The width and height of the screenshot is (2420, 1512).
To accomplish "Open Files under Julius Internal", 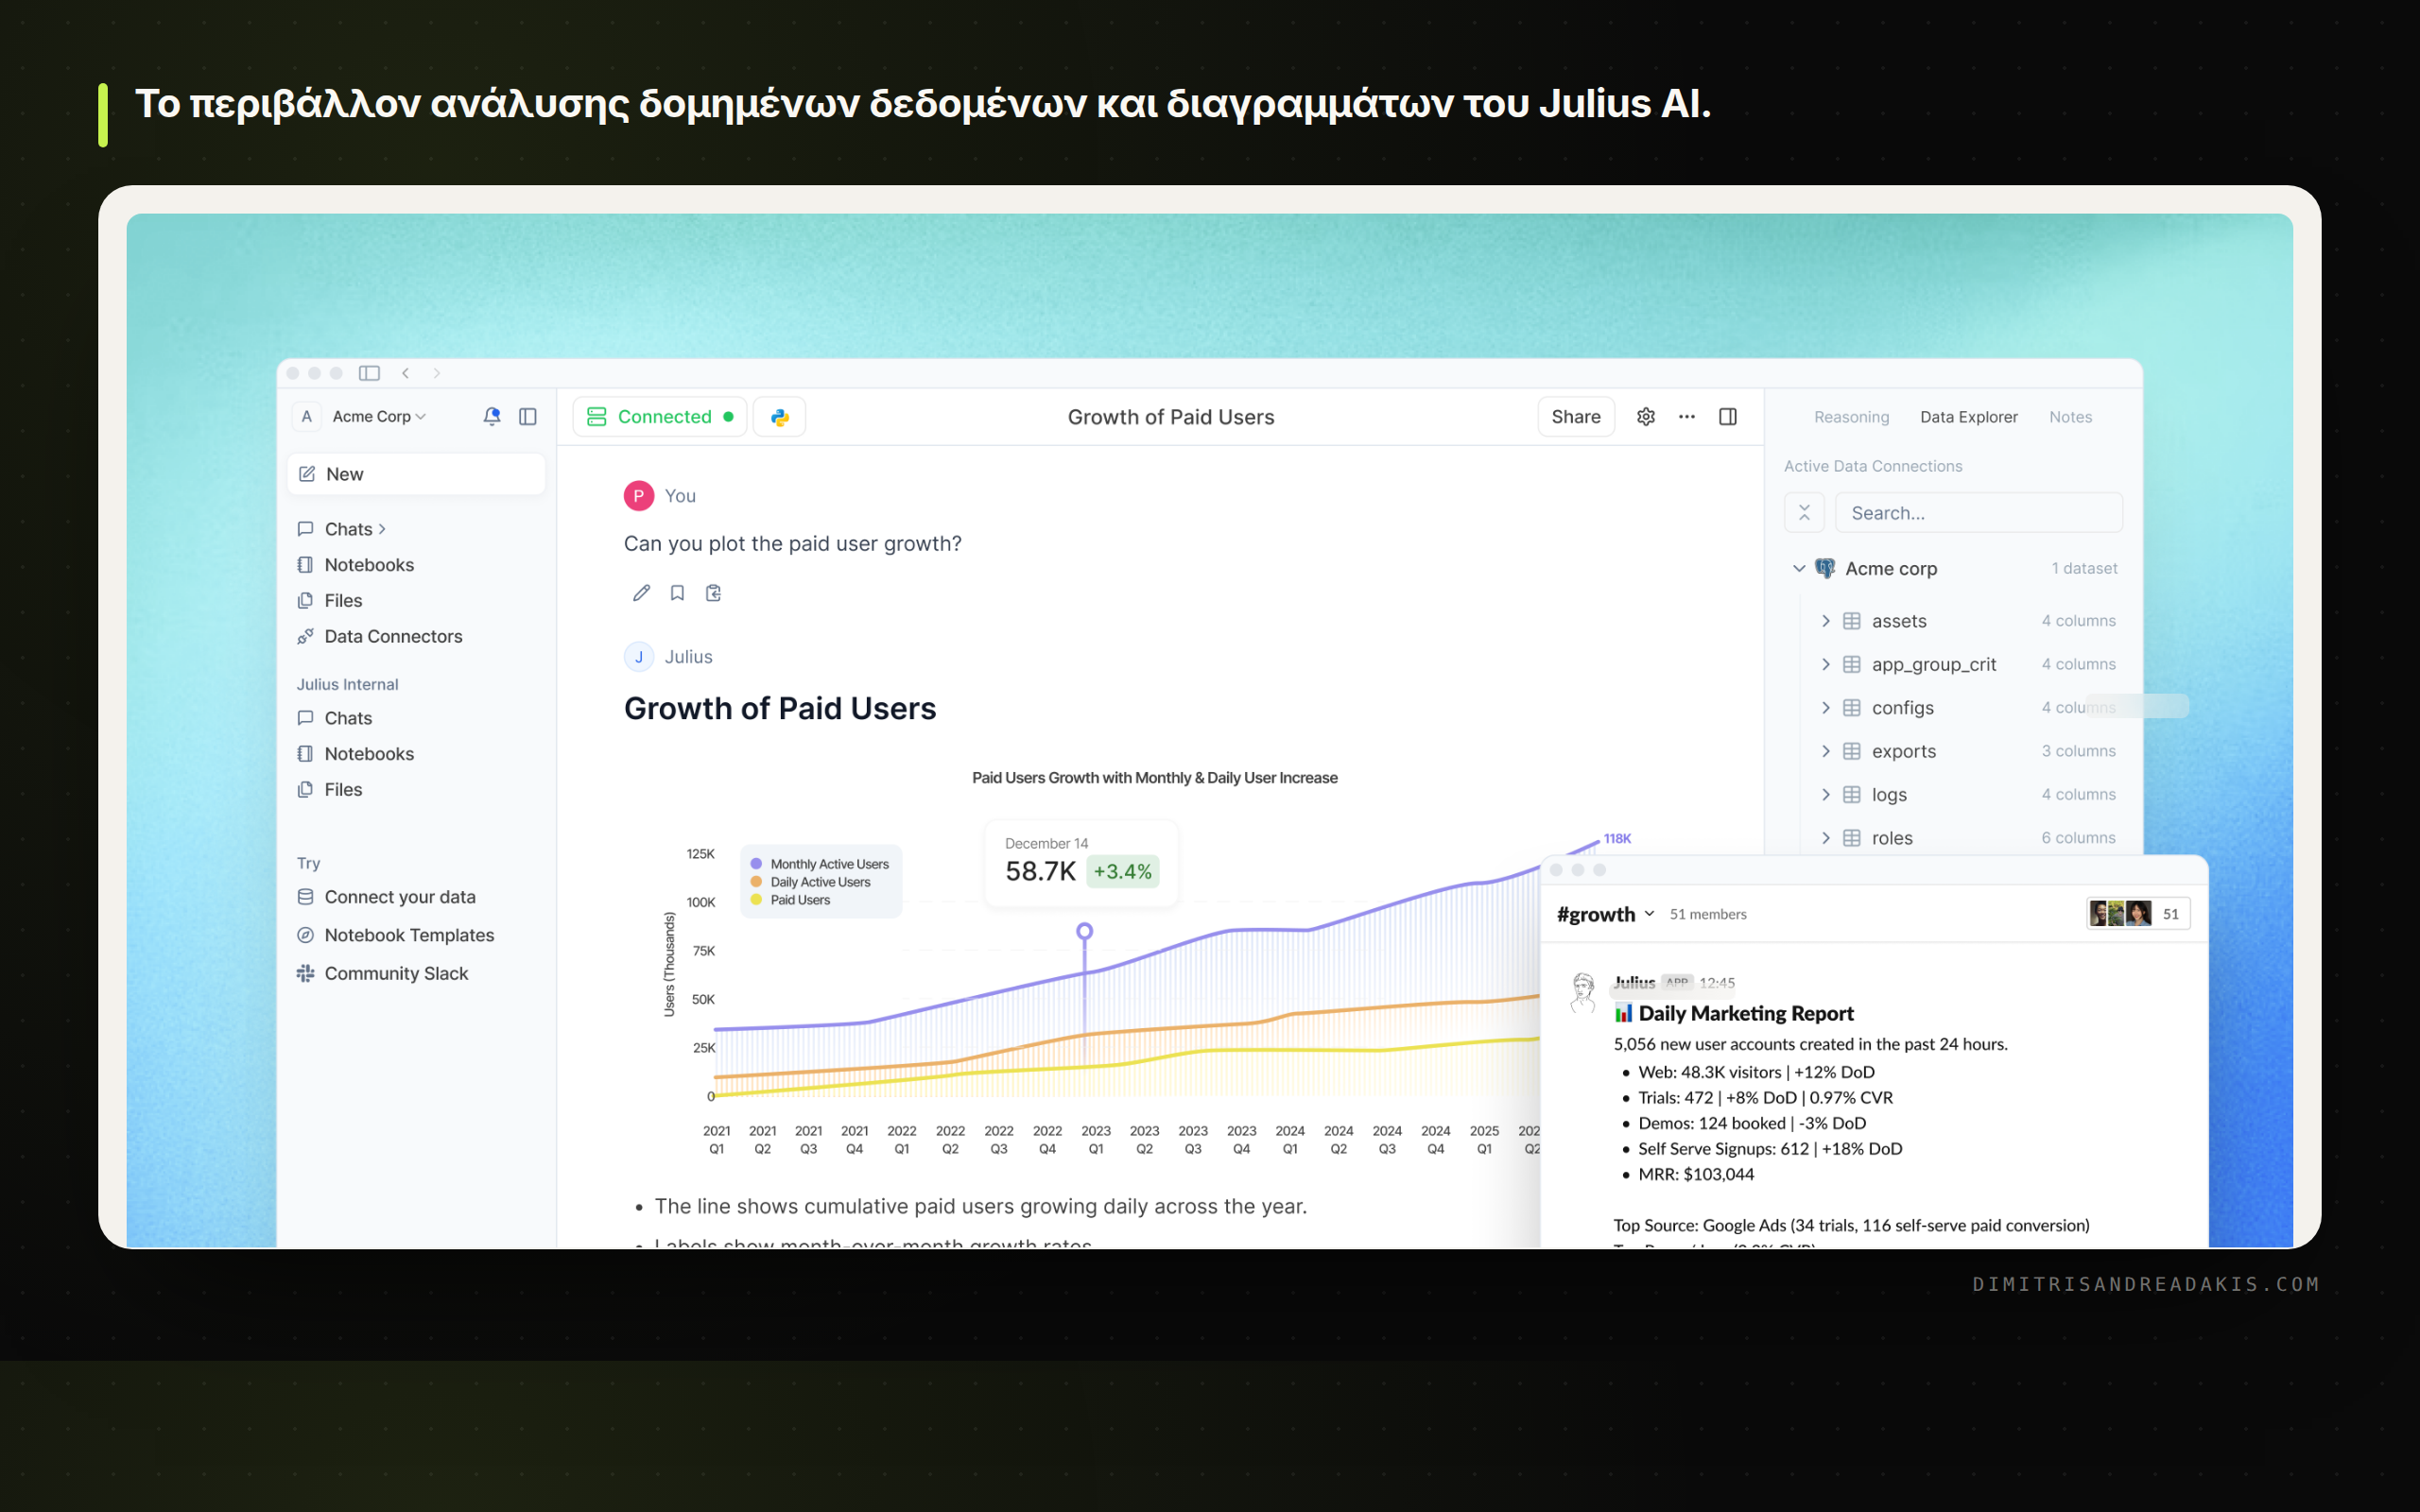I will (343, 789).
